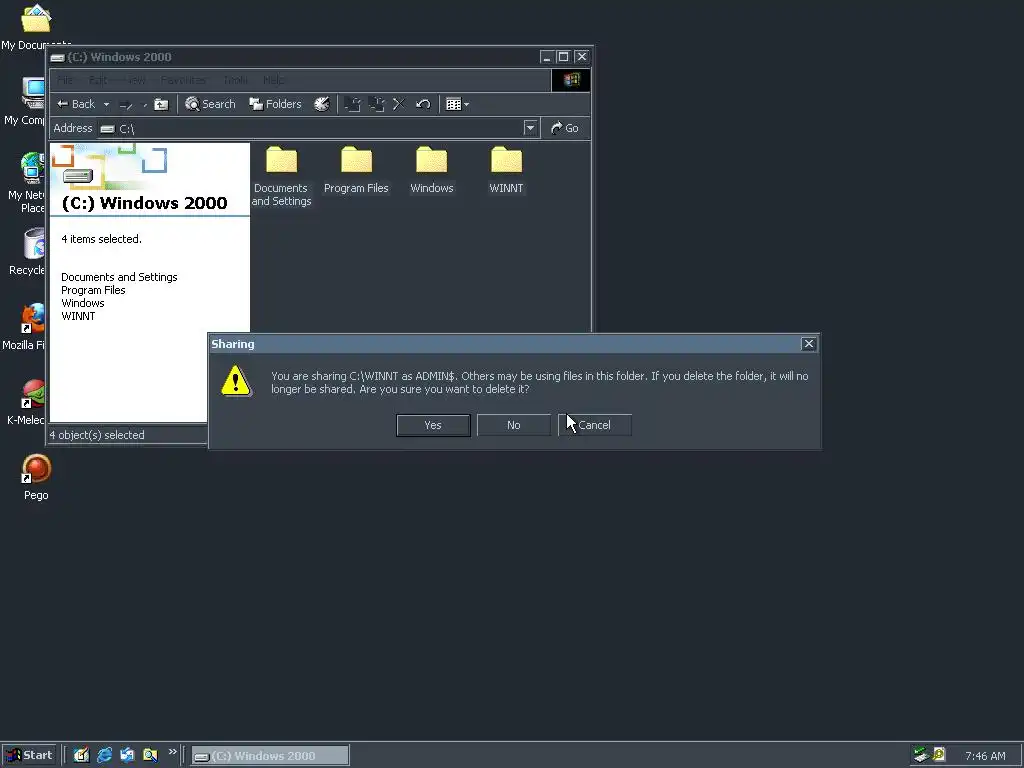Click the yellow warning icon in Sharing dialog
1024x768 pixels.
[236, 381]
